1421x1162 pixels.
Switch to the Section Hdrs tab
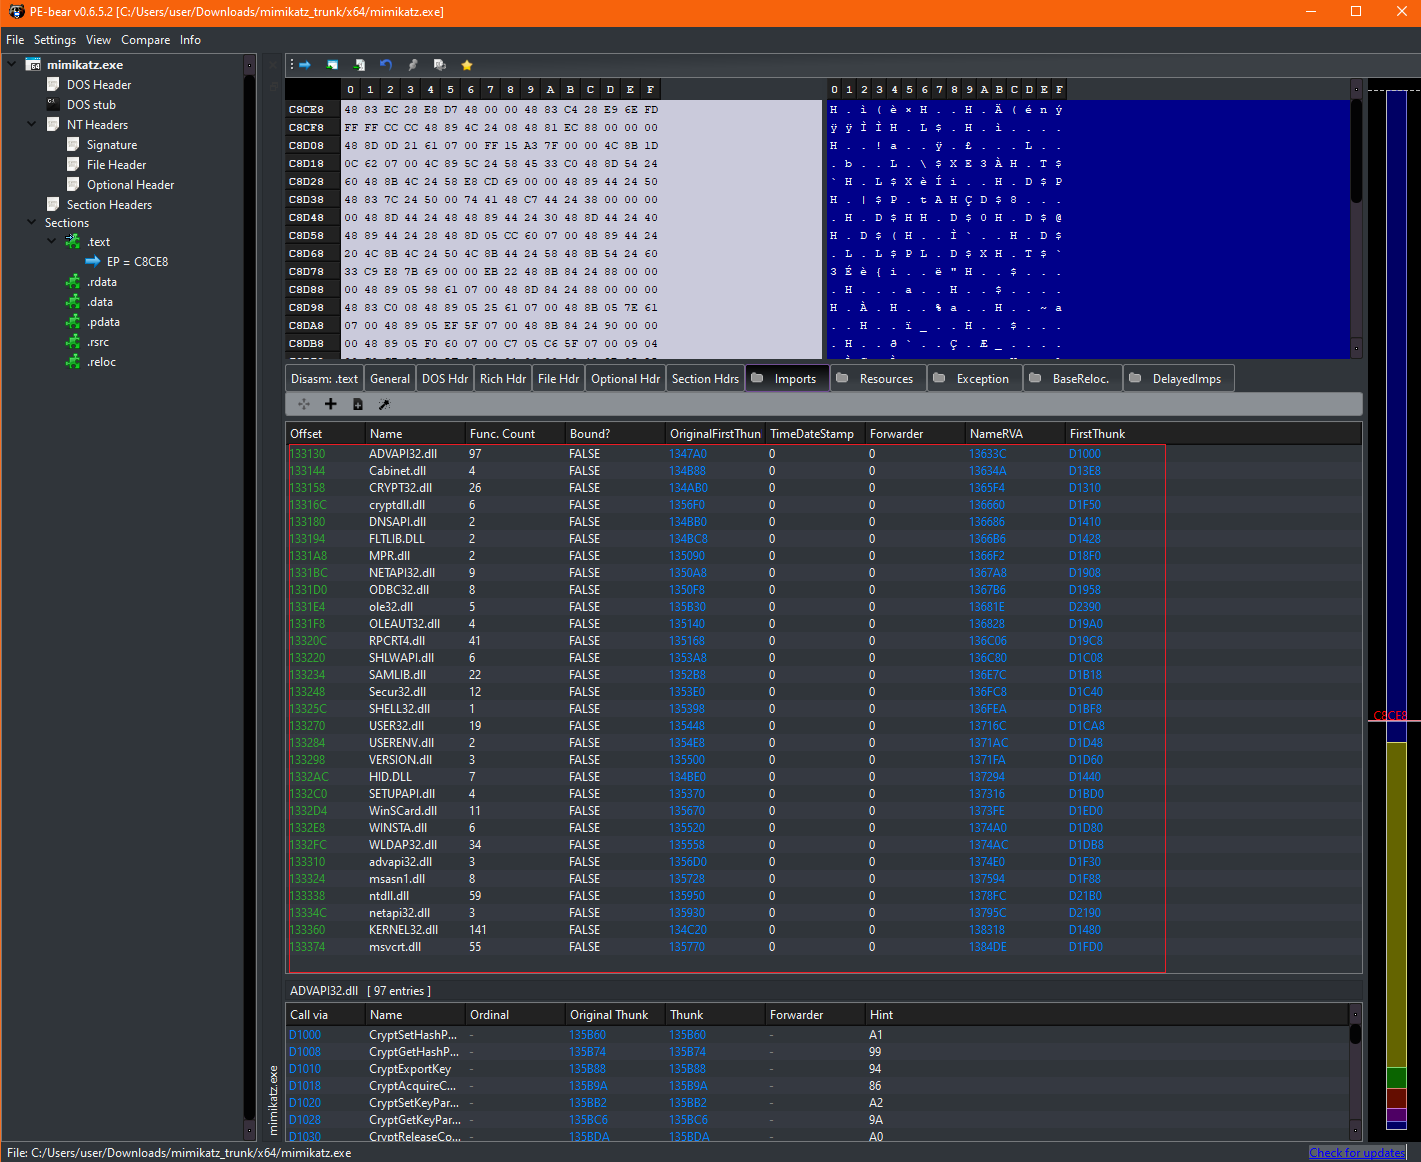pyautogui.click(x=705, y=379)
